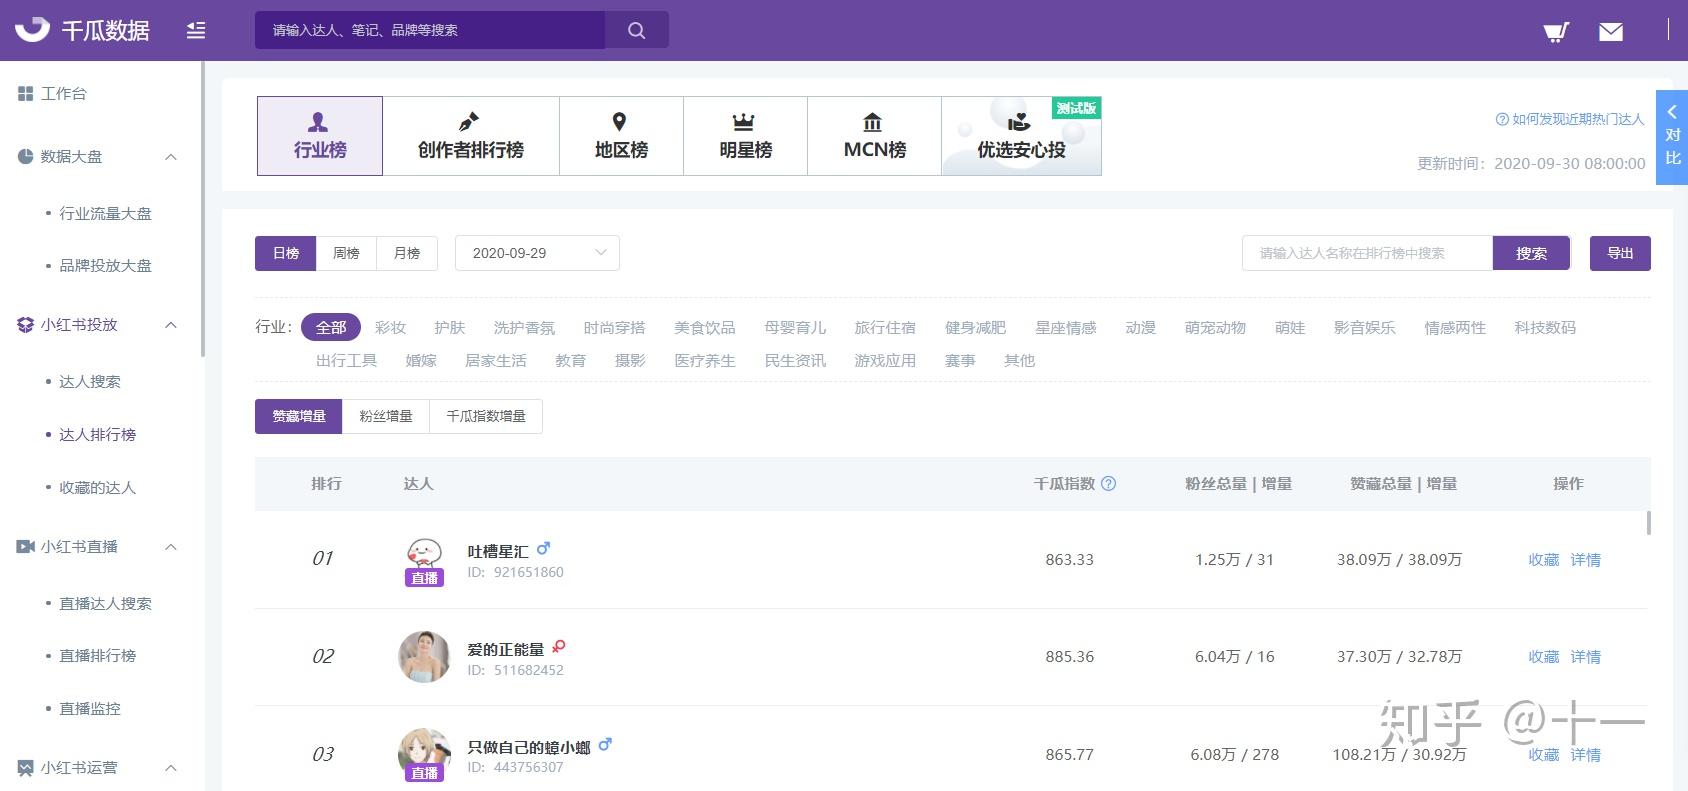Click the 工作台 grid icon in sidebar

click(26, 93)
